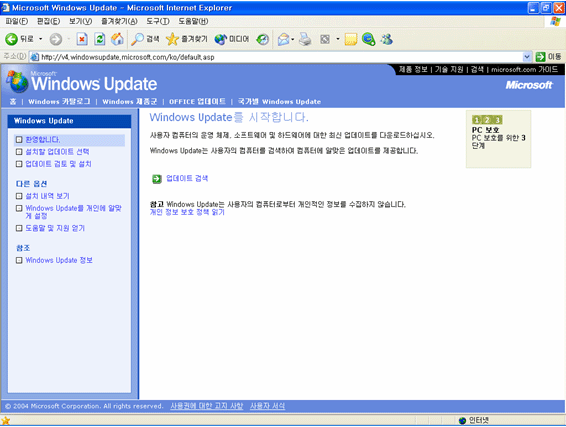Open Favorites (즐겨찾기) star toolbar button
Image resolution: width=566 pixels, height=427 pixels.
coord(186,39)
